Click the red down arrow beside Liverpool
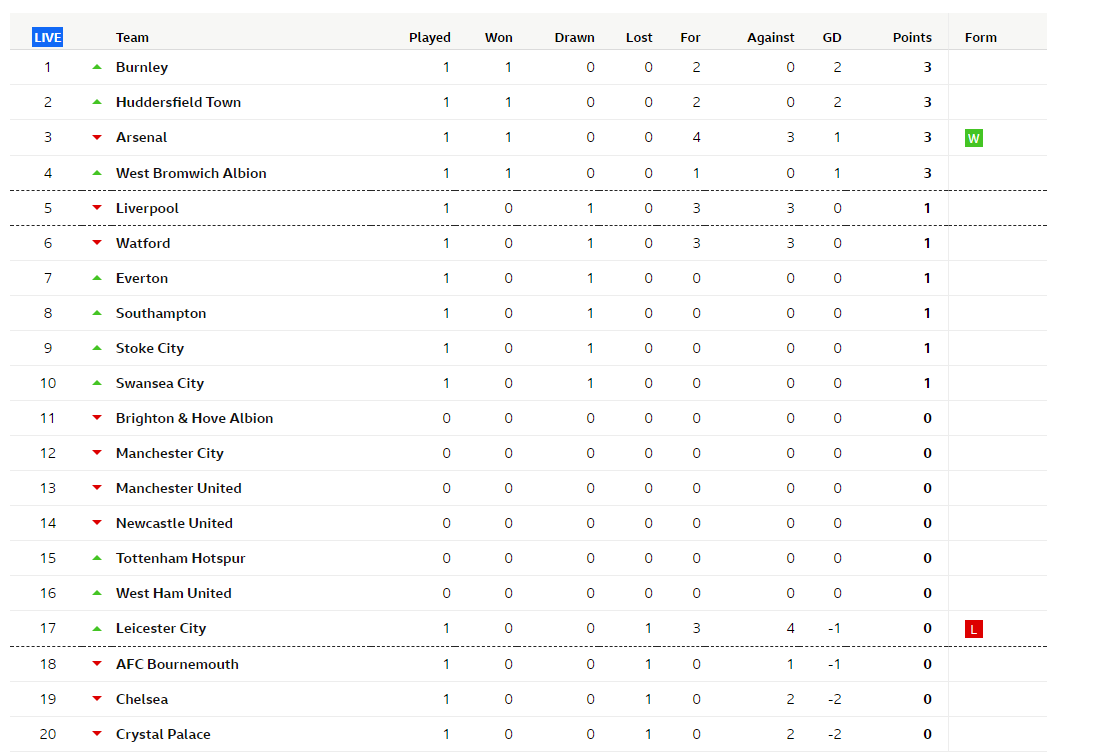The image size is (1101, 756). click(x=97, y=208)
